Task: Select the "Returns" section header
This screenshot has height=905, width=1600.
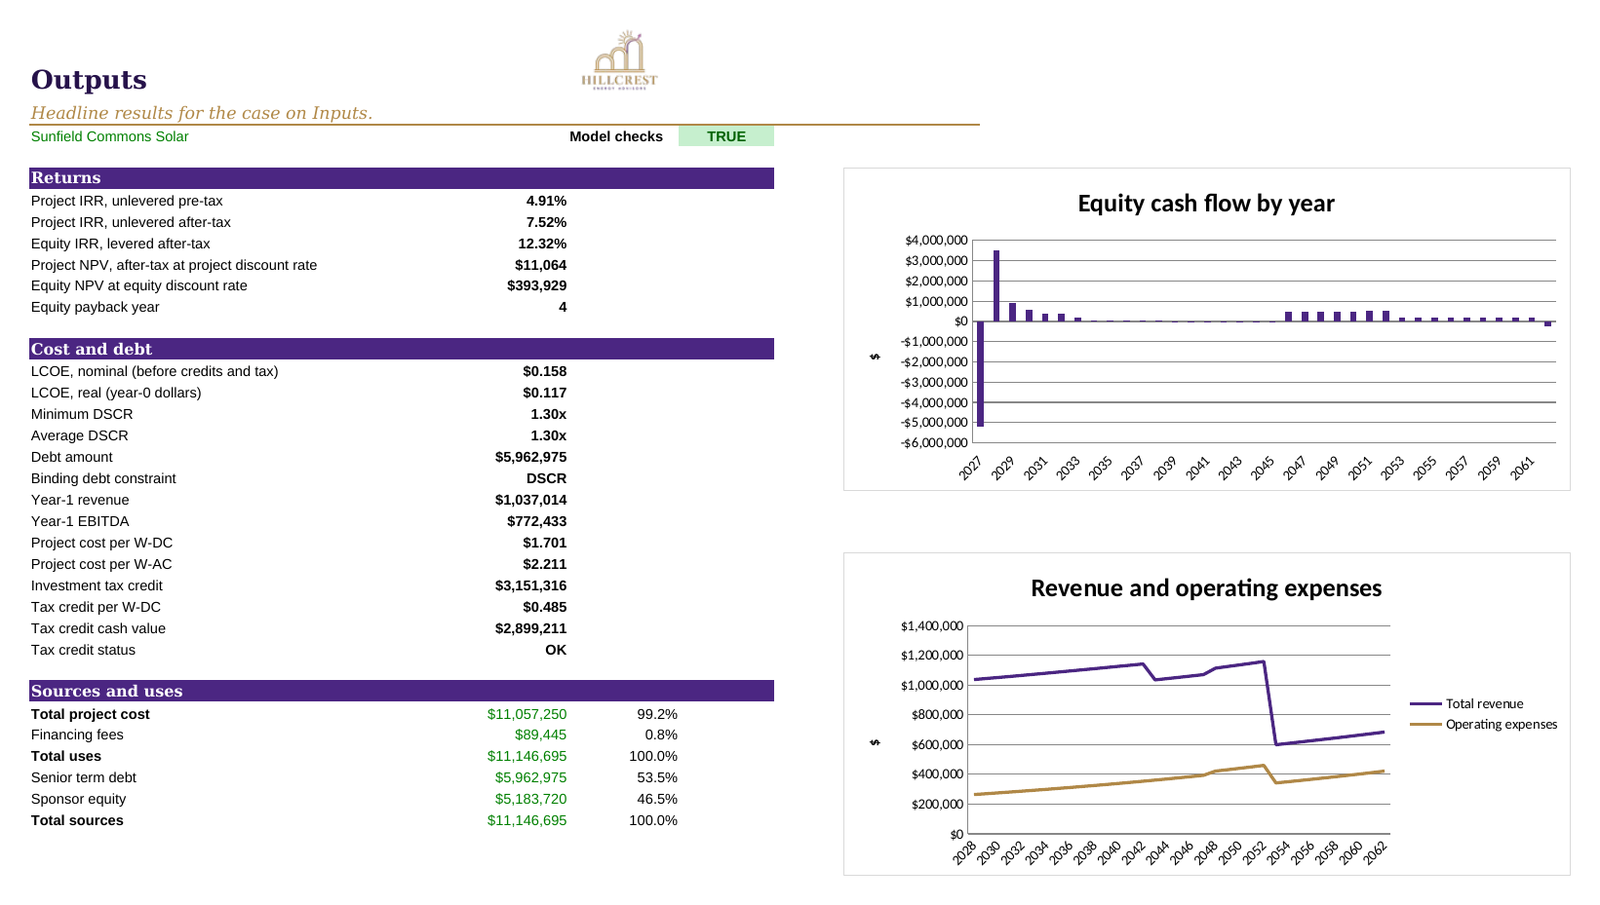Action: coord(402,178)
